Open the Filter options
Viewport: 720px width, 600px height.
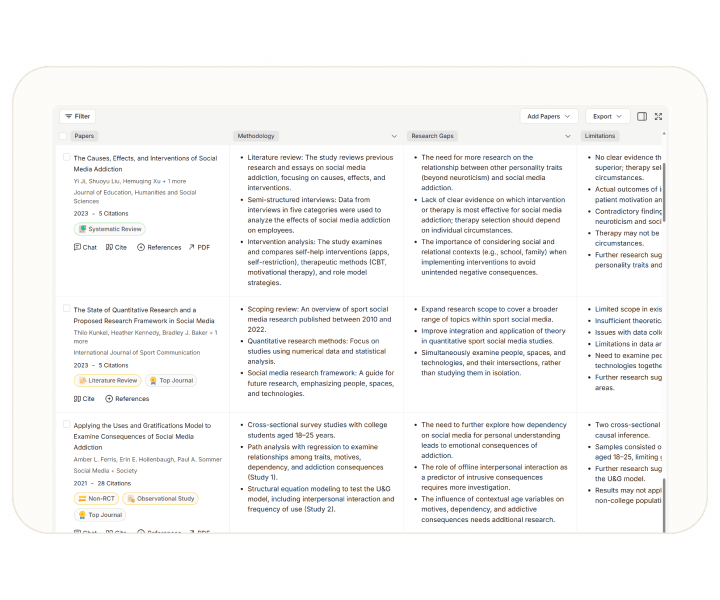pyautogui.click(x=77, y=117)
